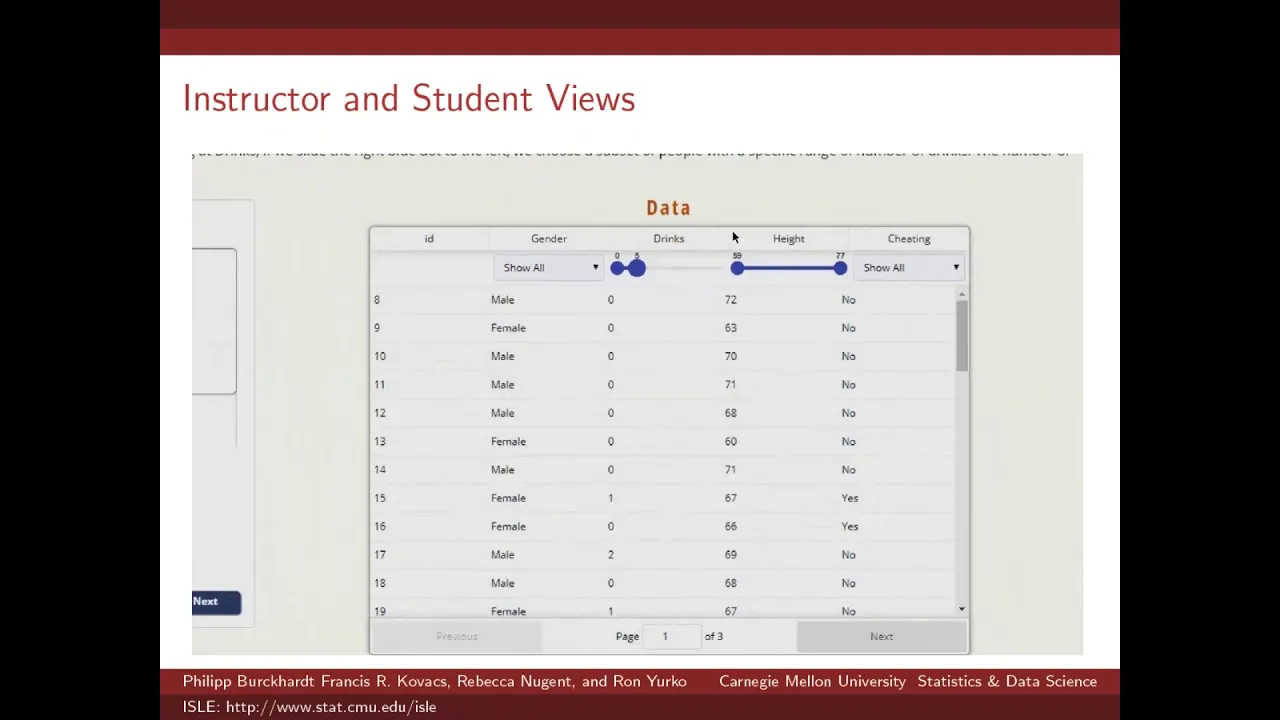
Task: Select id cell 13
Action: coord(380,441)
